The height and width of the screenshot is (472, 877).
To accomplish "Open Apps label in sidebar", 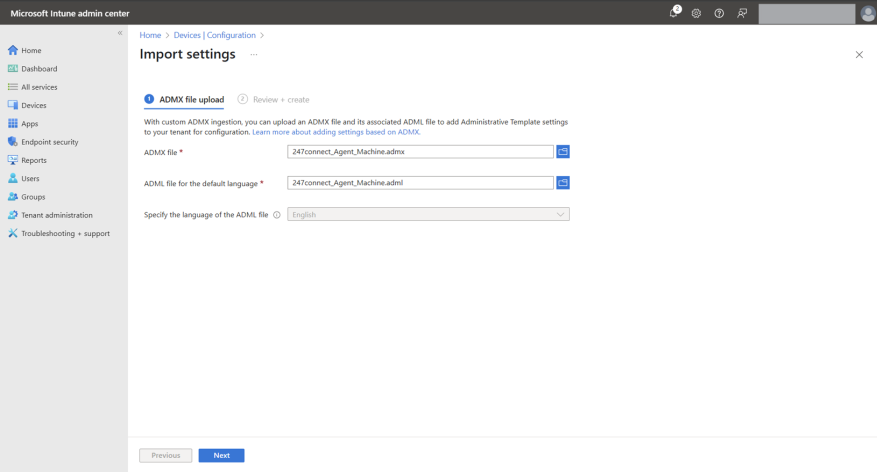I will tap(30, 124).
